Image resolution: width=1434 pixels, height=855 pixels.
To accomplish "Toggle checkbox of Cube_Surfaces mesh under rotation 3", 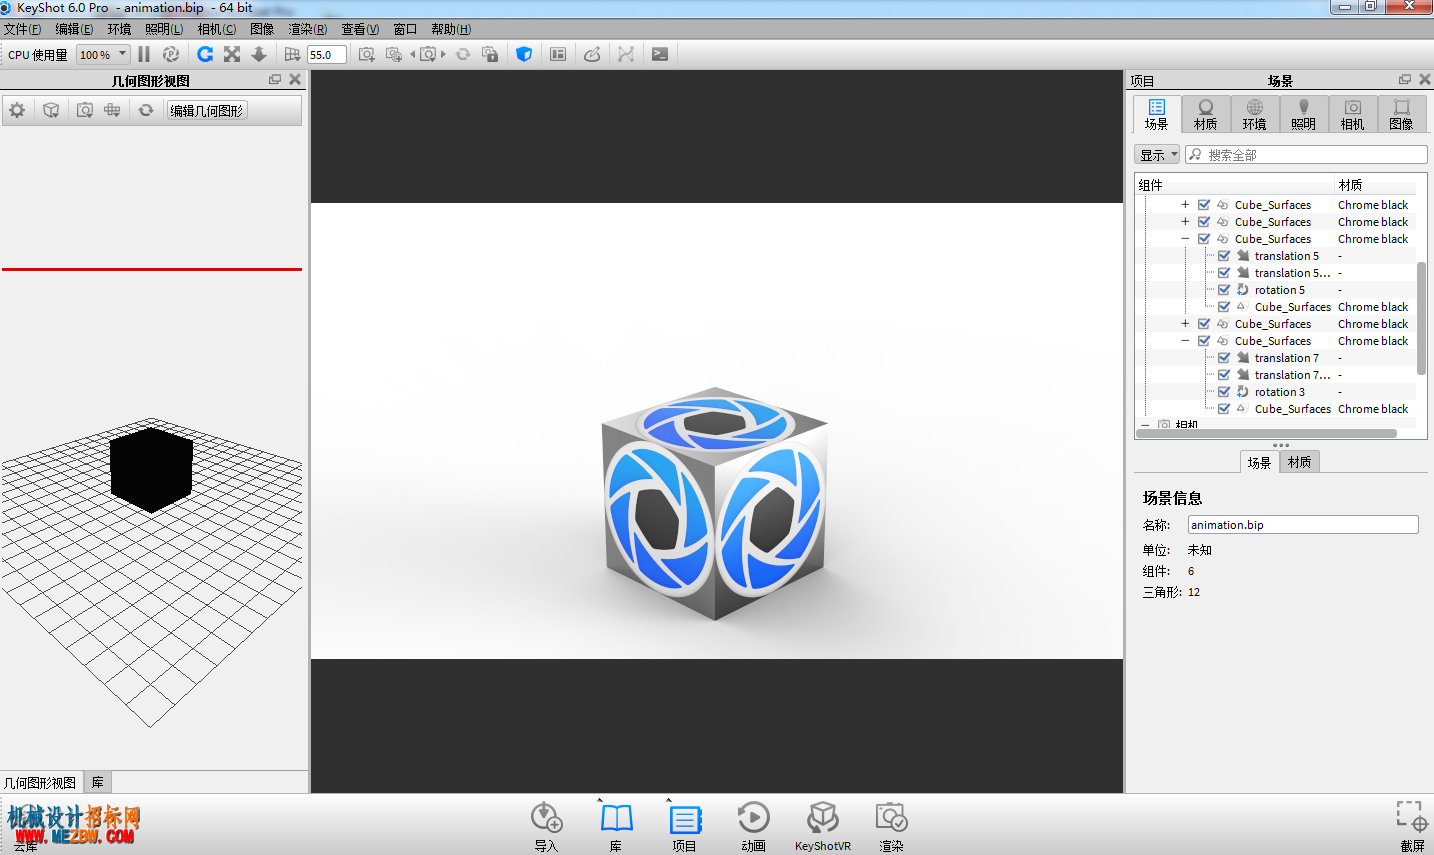I will pyautogui.click(x=1224, y=409).
